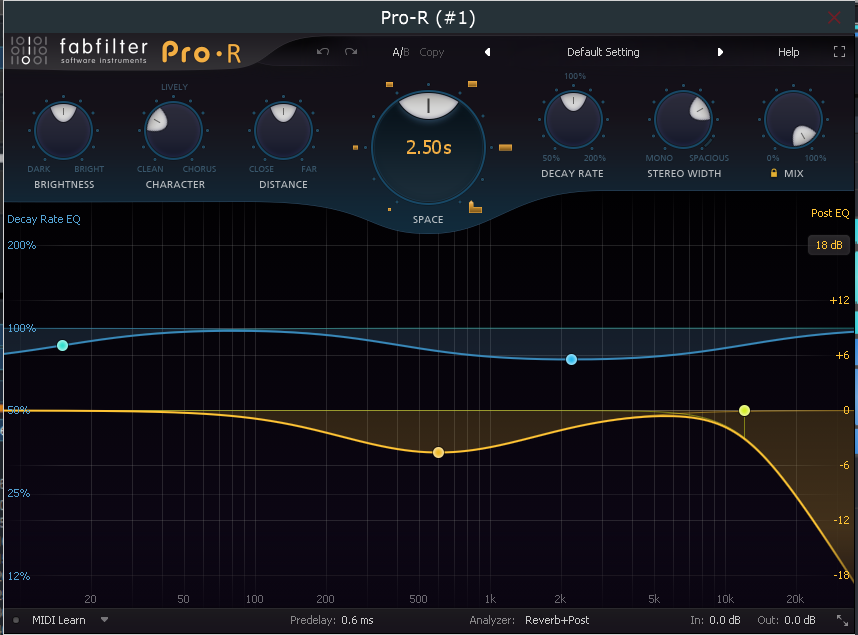Click the Decay Rate knob
The image size is (858, 635).
[573, 119]
